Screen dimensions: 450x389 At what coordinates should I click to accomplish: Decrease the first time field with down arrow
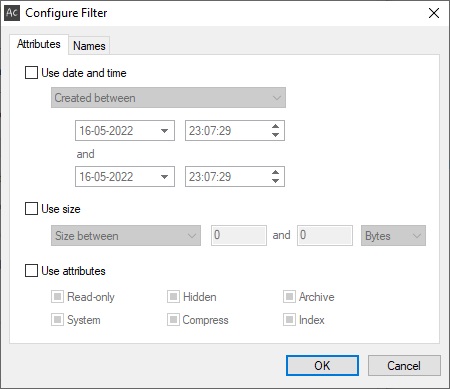275,135
